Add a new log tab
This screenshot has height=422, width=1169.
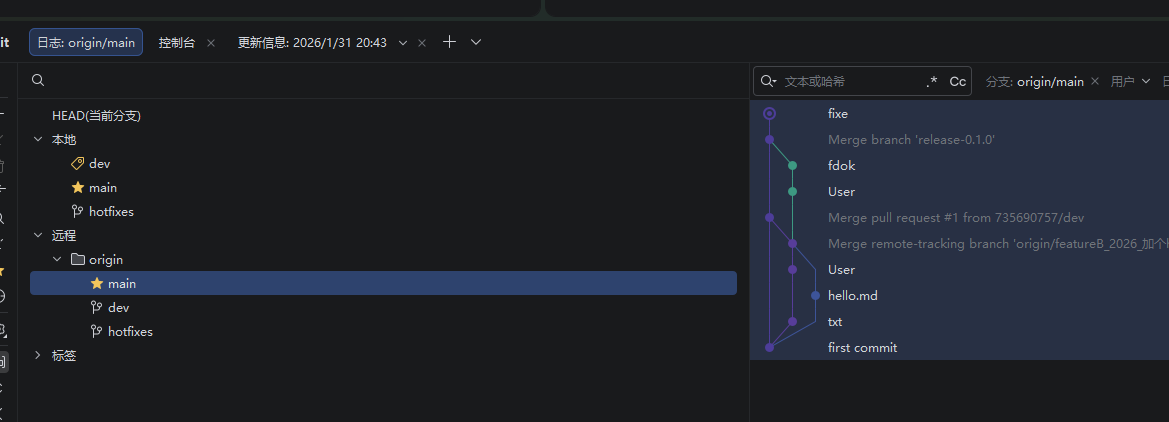(x=449, y=42)
